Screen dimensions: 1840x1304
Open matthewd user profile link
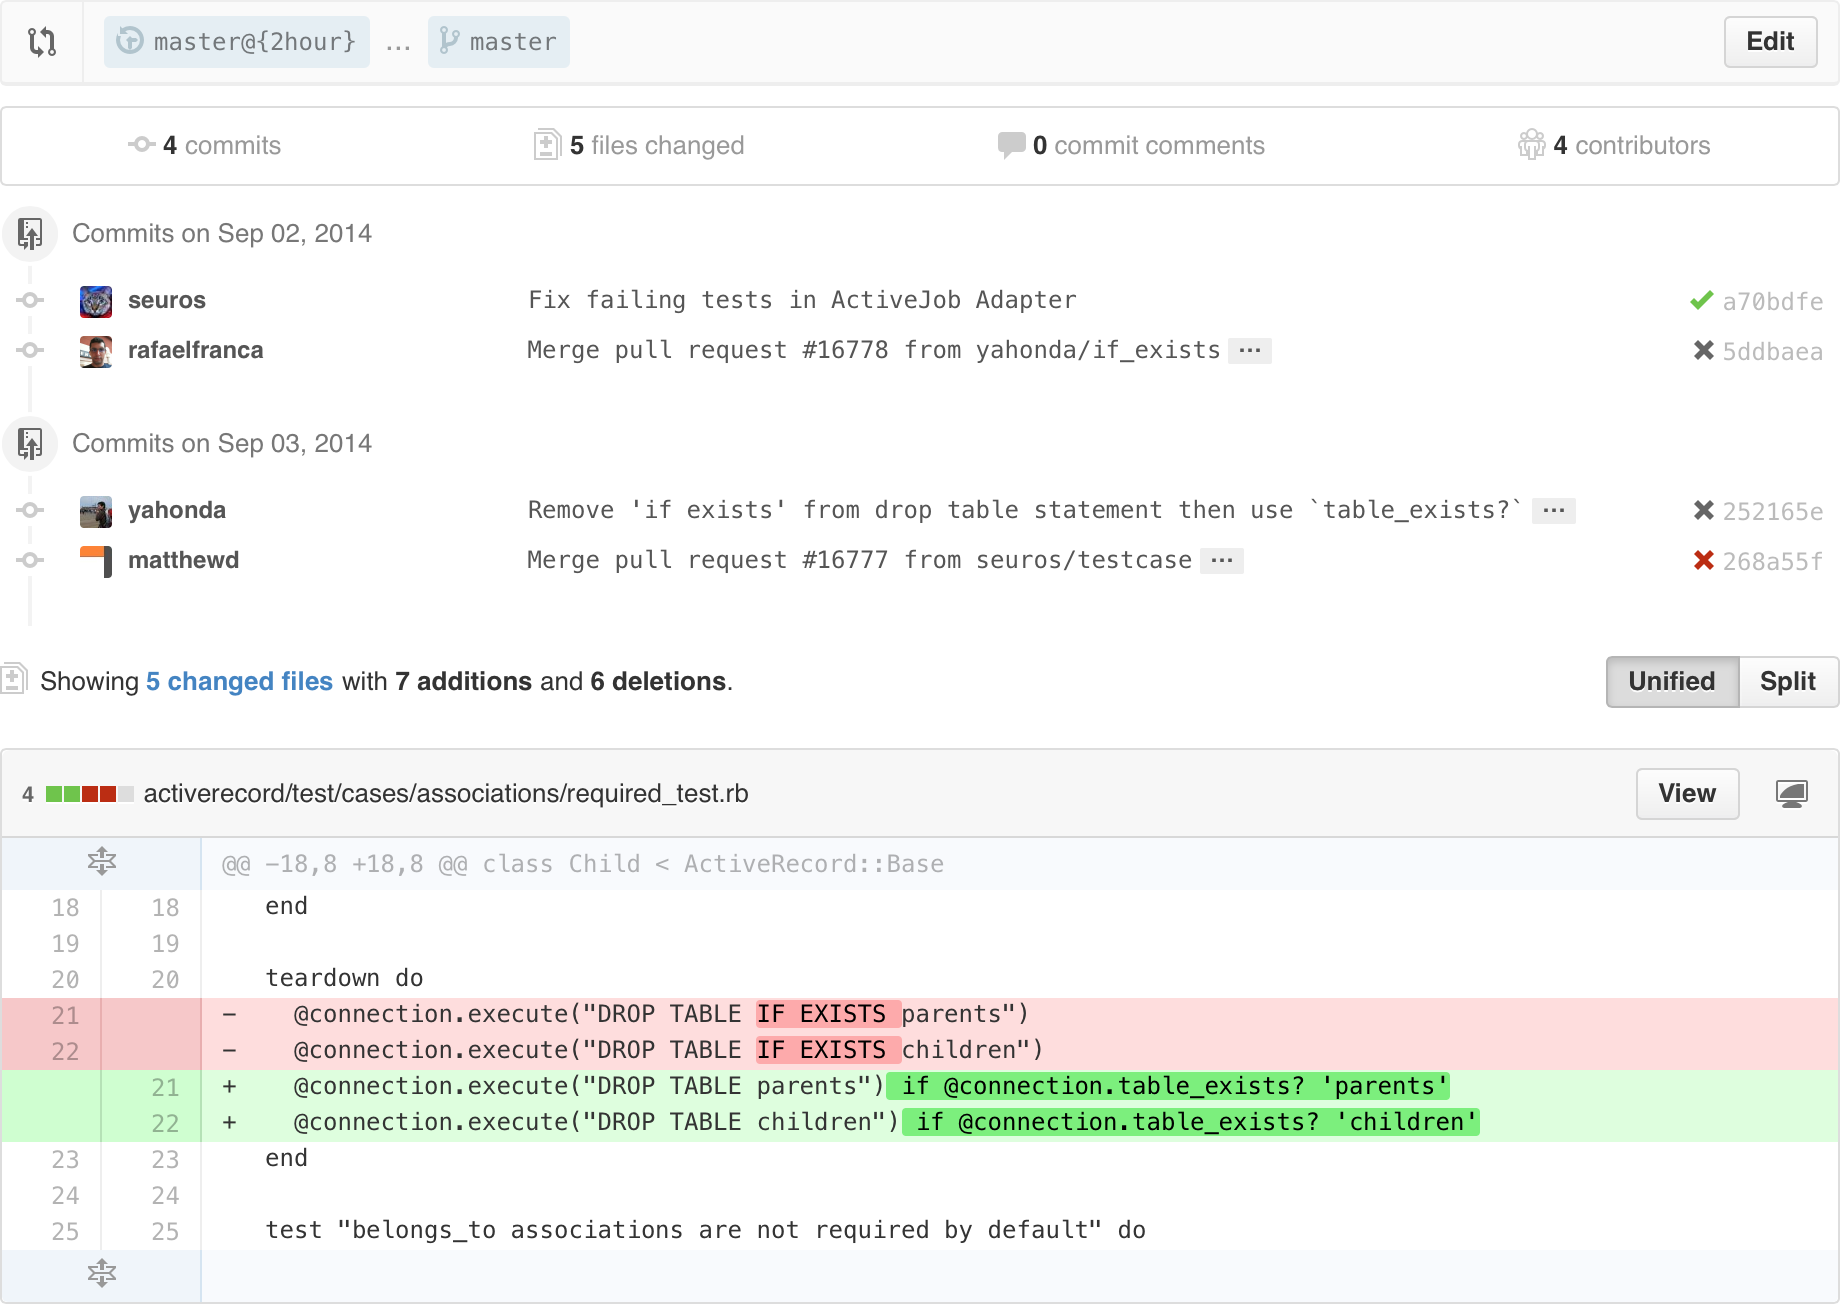(x=184, y=560)
